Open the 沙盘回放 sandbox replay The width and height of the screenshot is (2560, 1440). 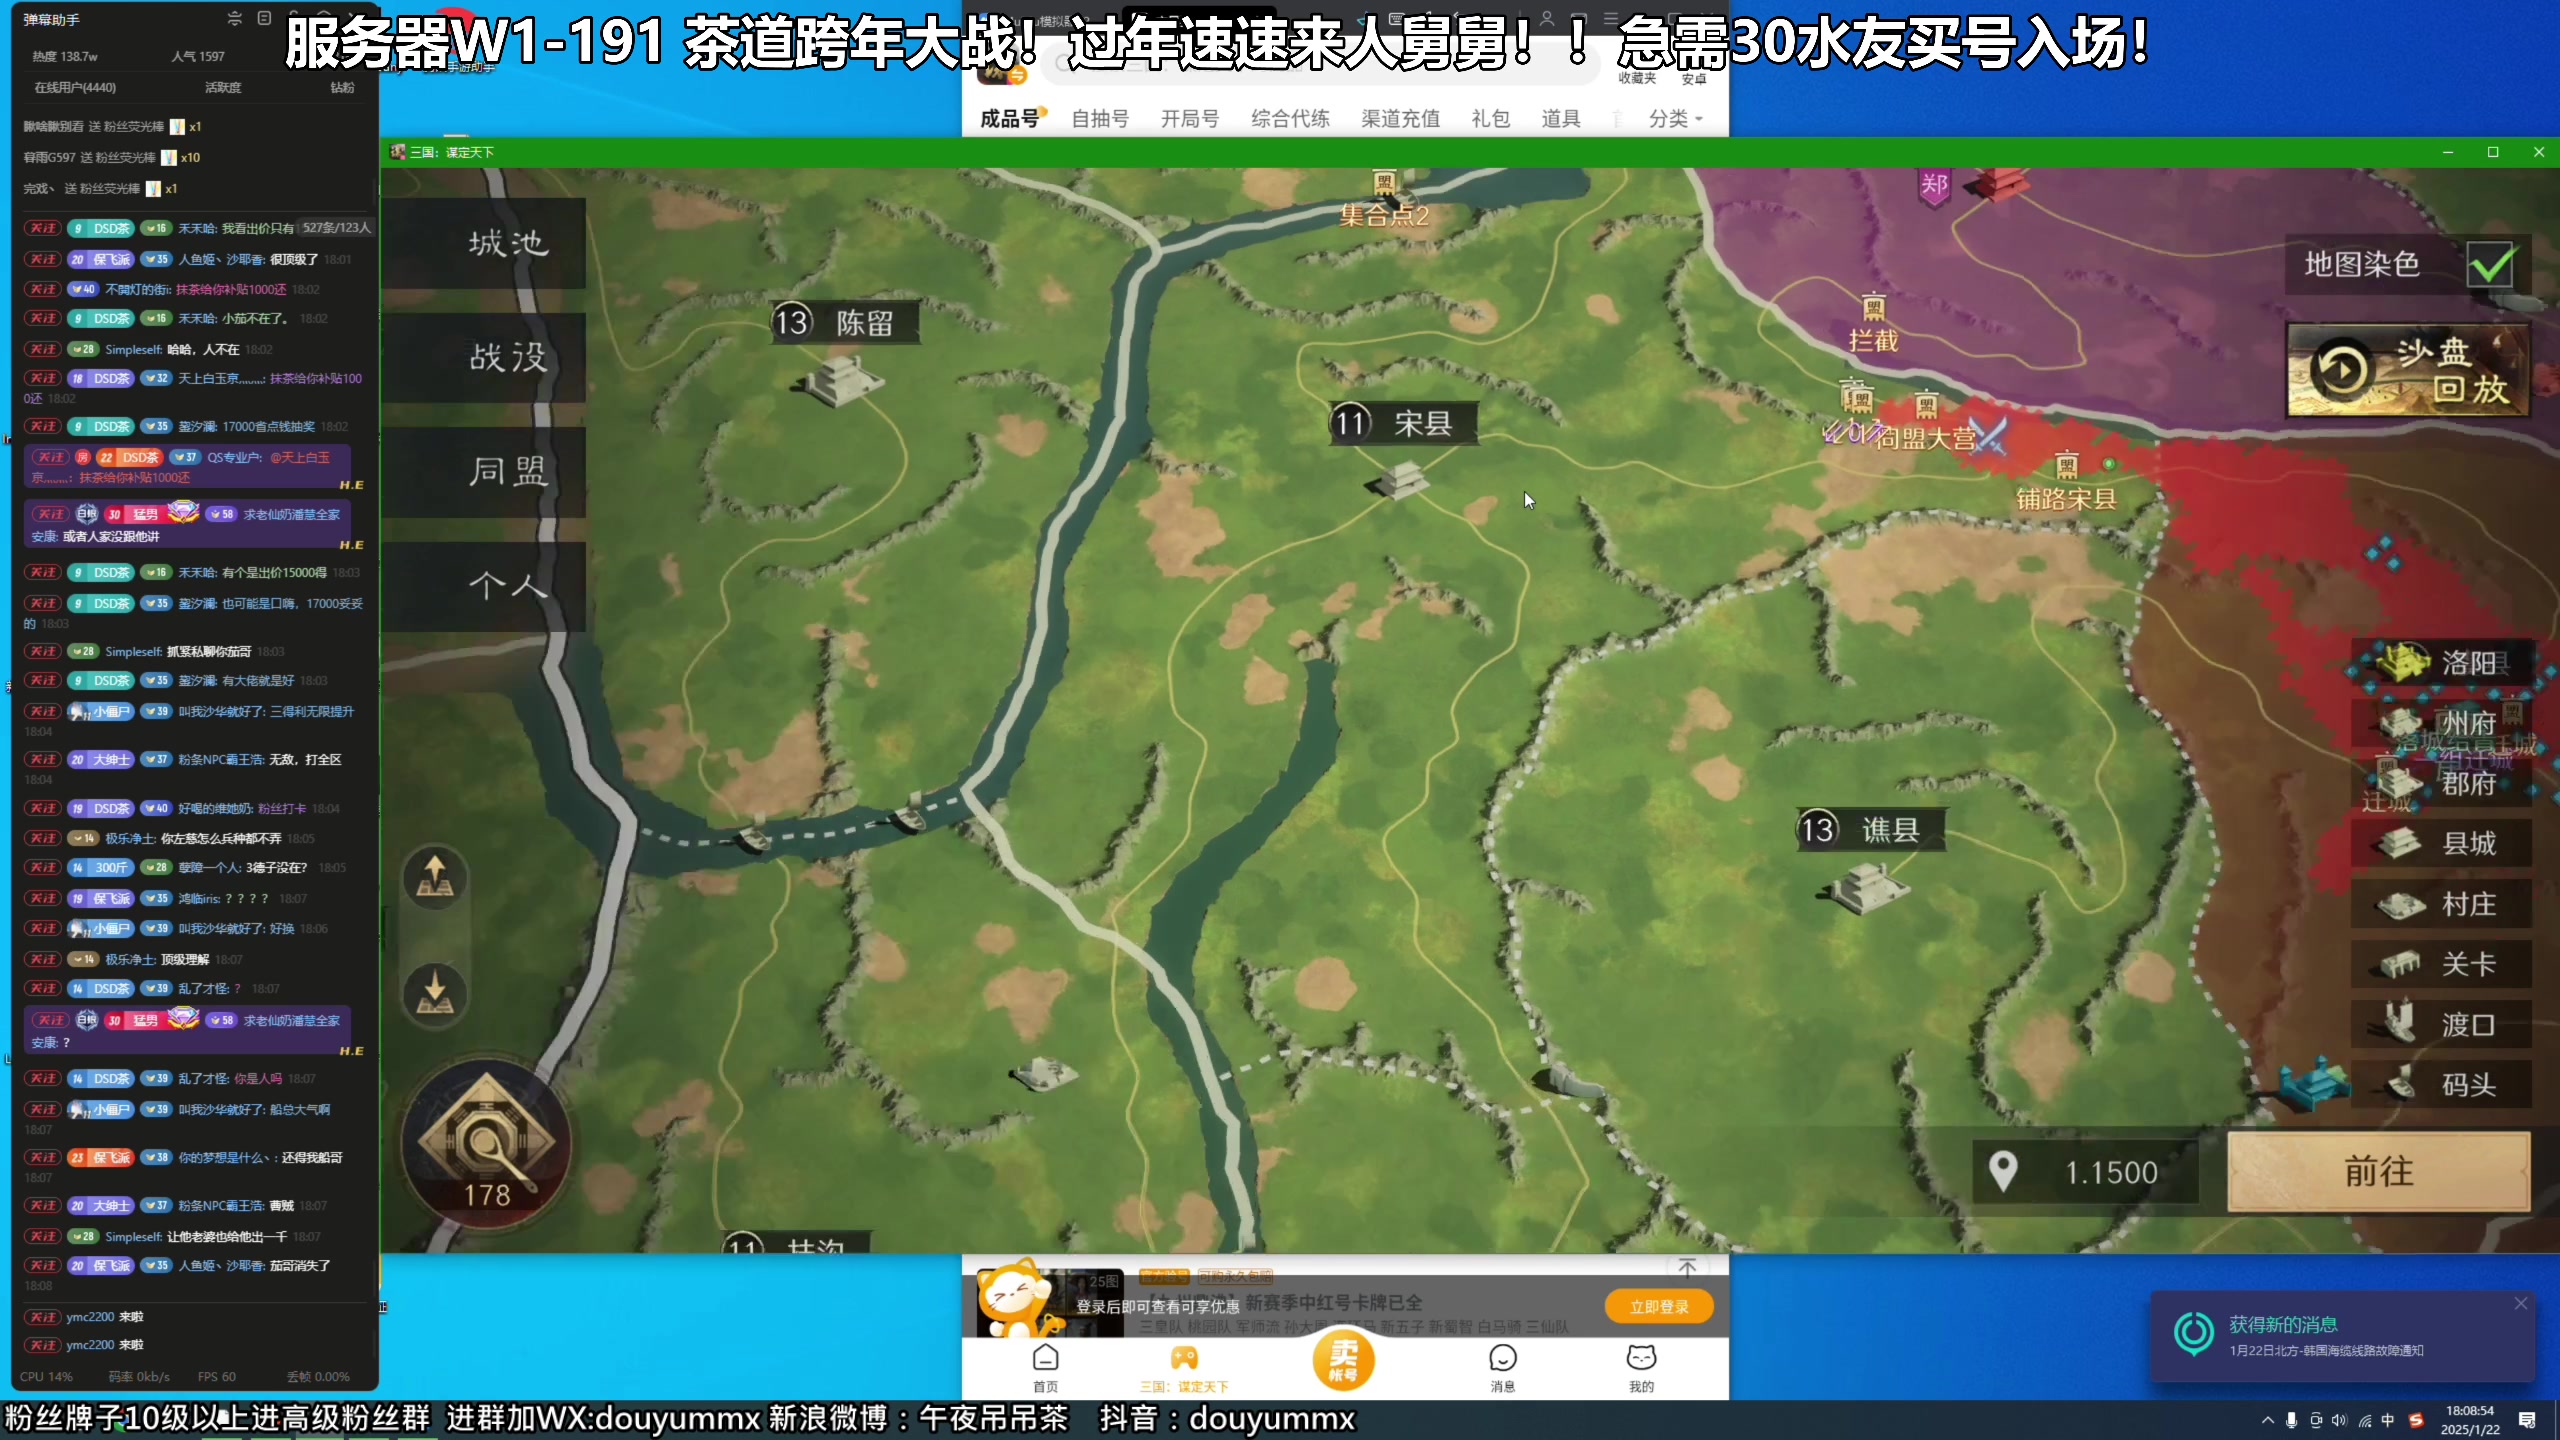(2408, 370)
